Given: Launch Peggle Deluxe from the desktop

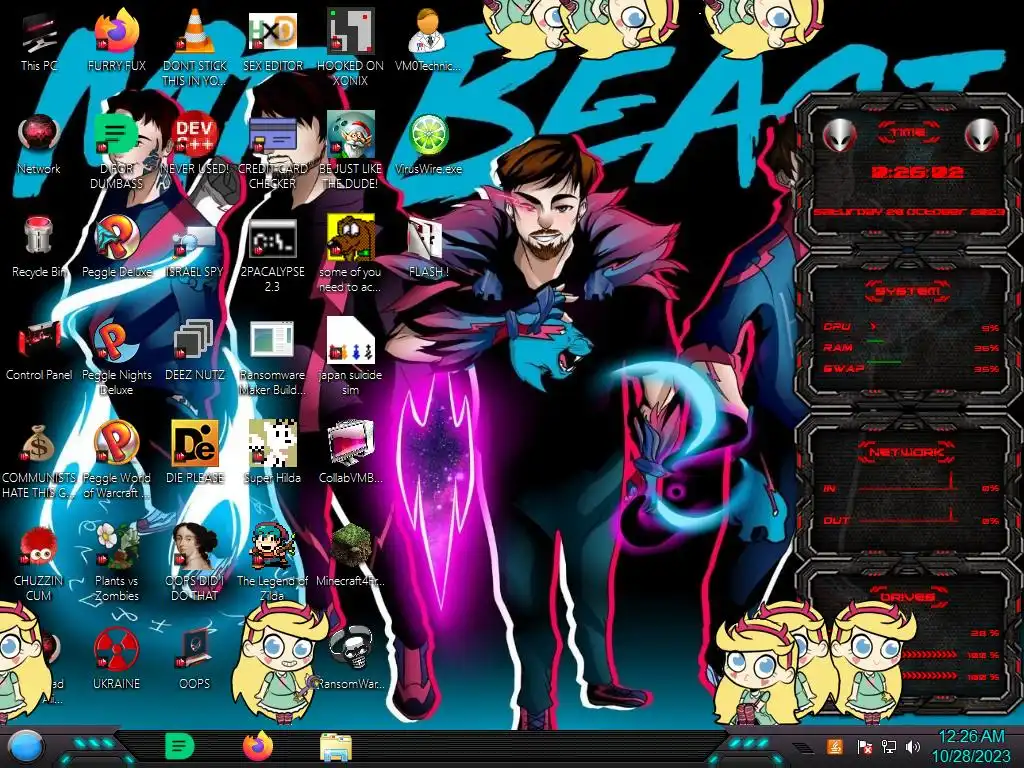Looking at the screenshot, I should [116, 247].
